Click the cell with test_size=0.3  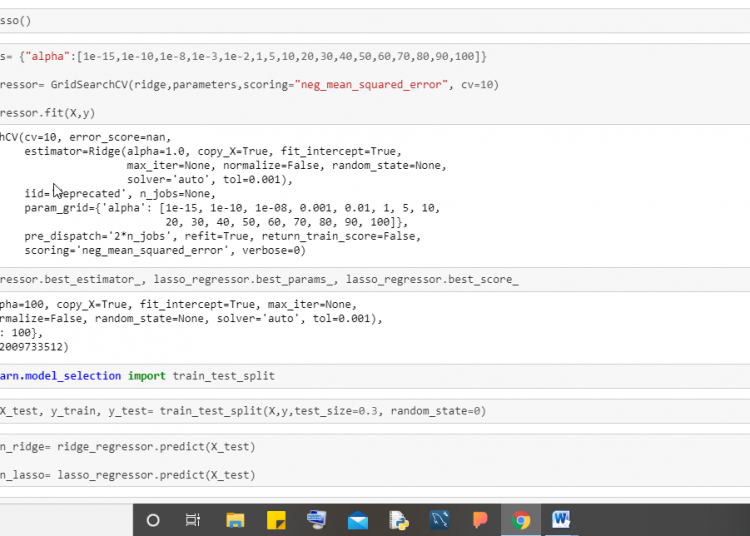[x=240, y=411]
